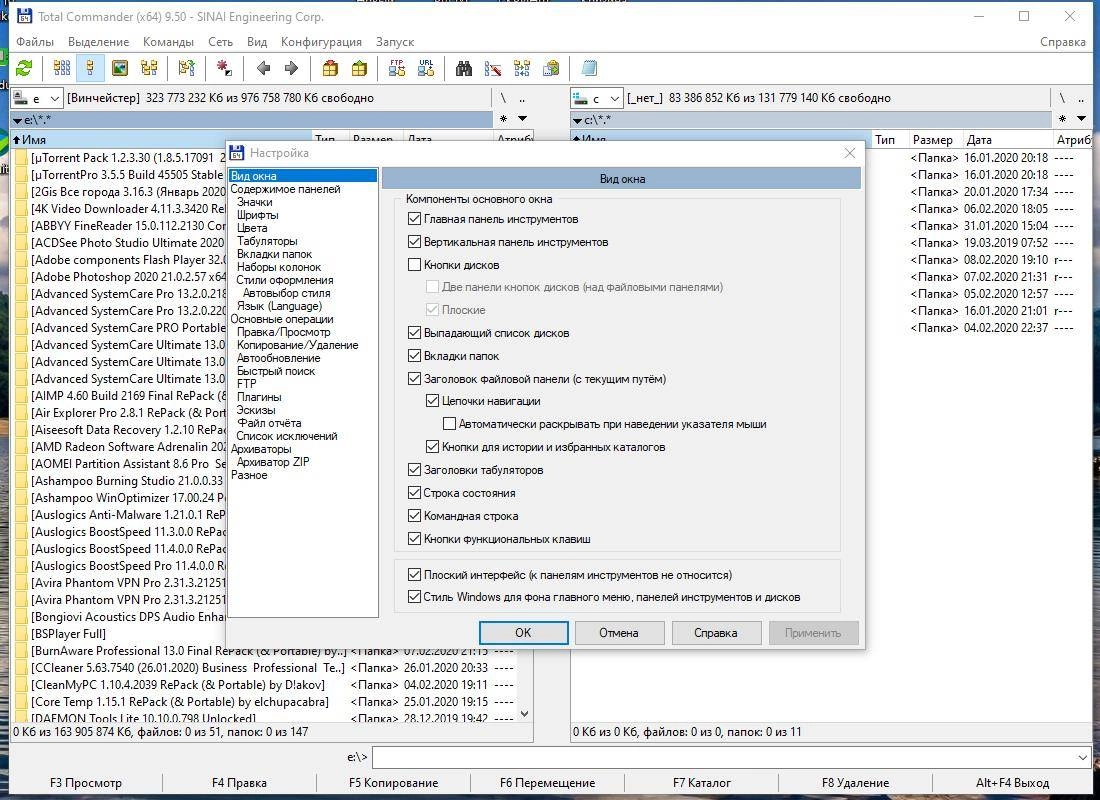Click the 'e:\*.*' left path breadcrumb arrow
This screenshot has width=1100, height=800.
pyautogui.click(x=18, y=121)
